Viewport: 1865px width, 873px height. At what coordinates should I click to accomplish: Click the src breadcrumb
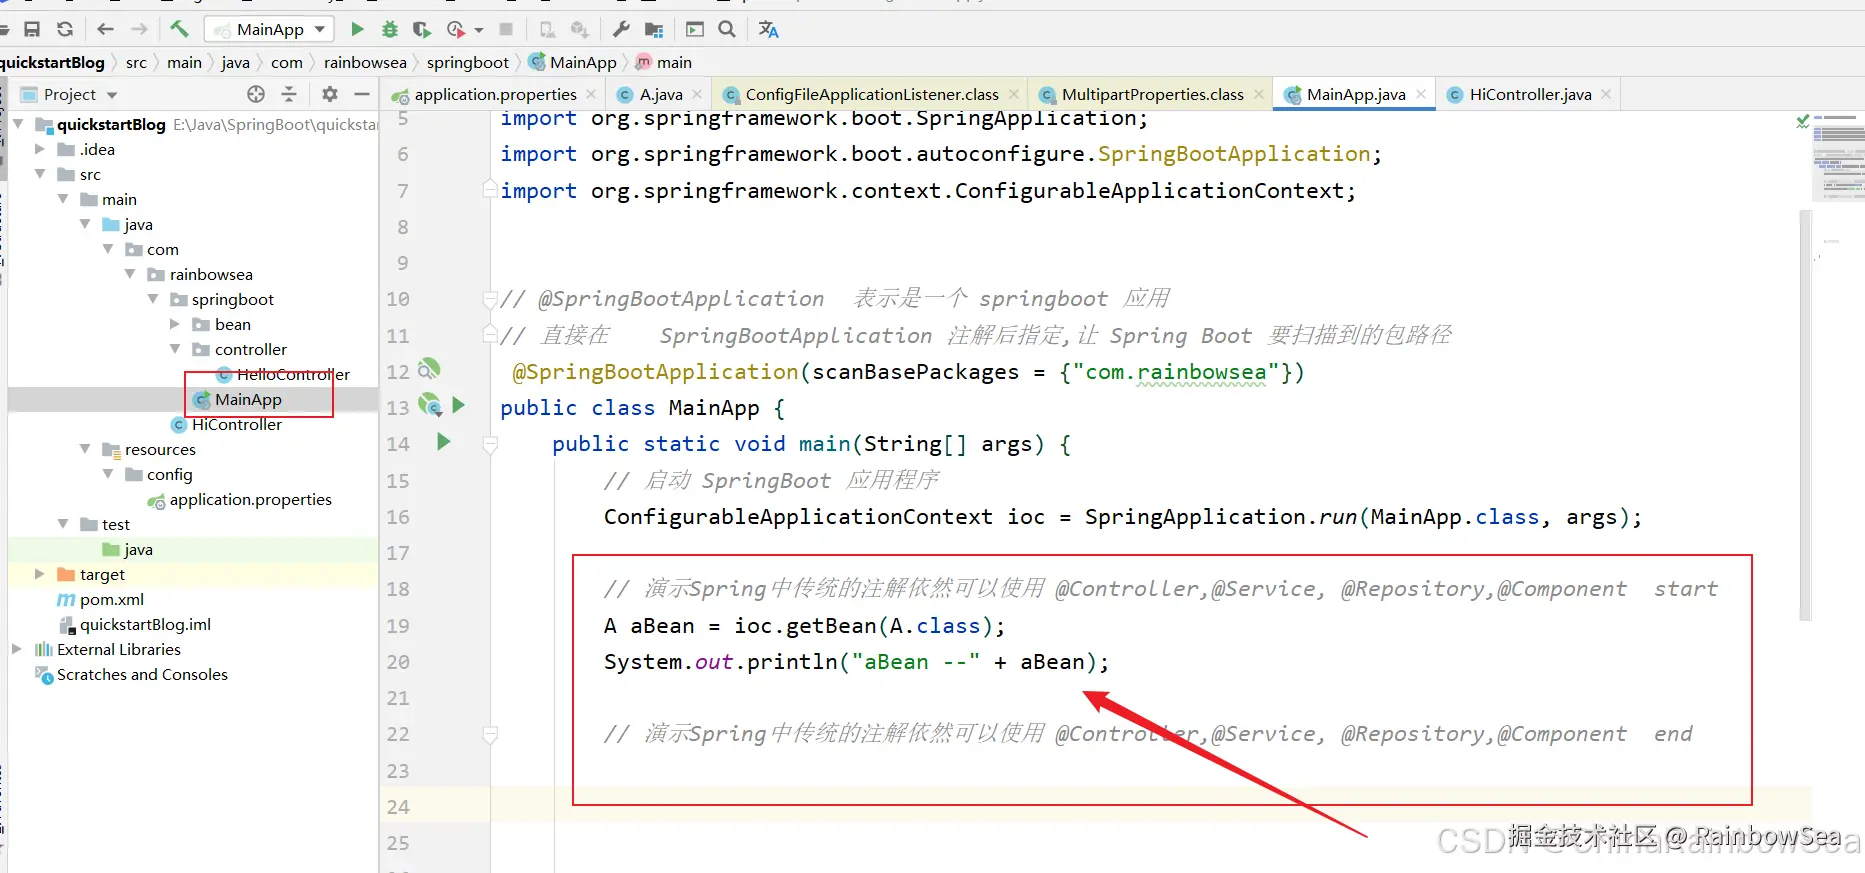coord(136,62)
